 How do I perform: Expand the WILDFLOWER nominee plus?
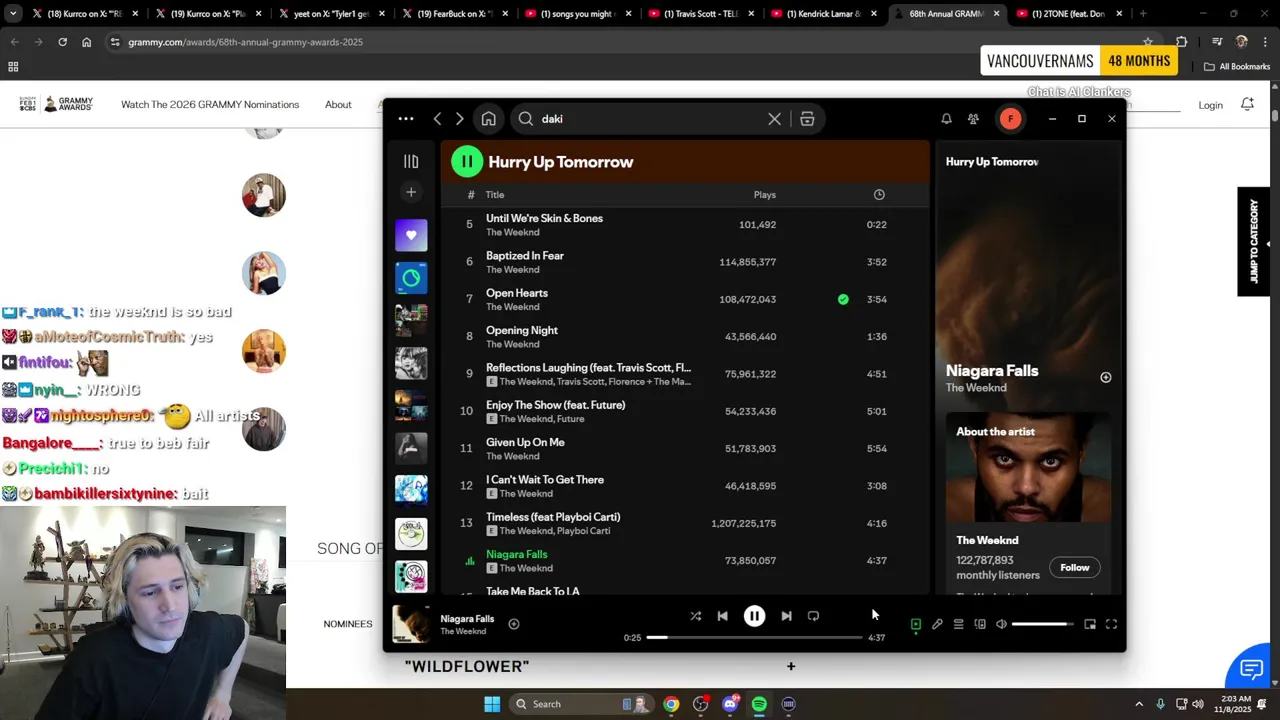pos(790,666)
